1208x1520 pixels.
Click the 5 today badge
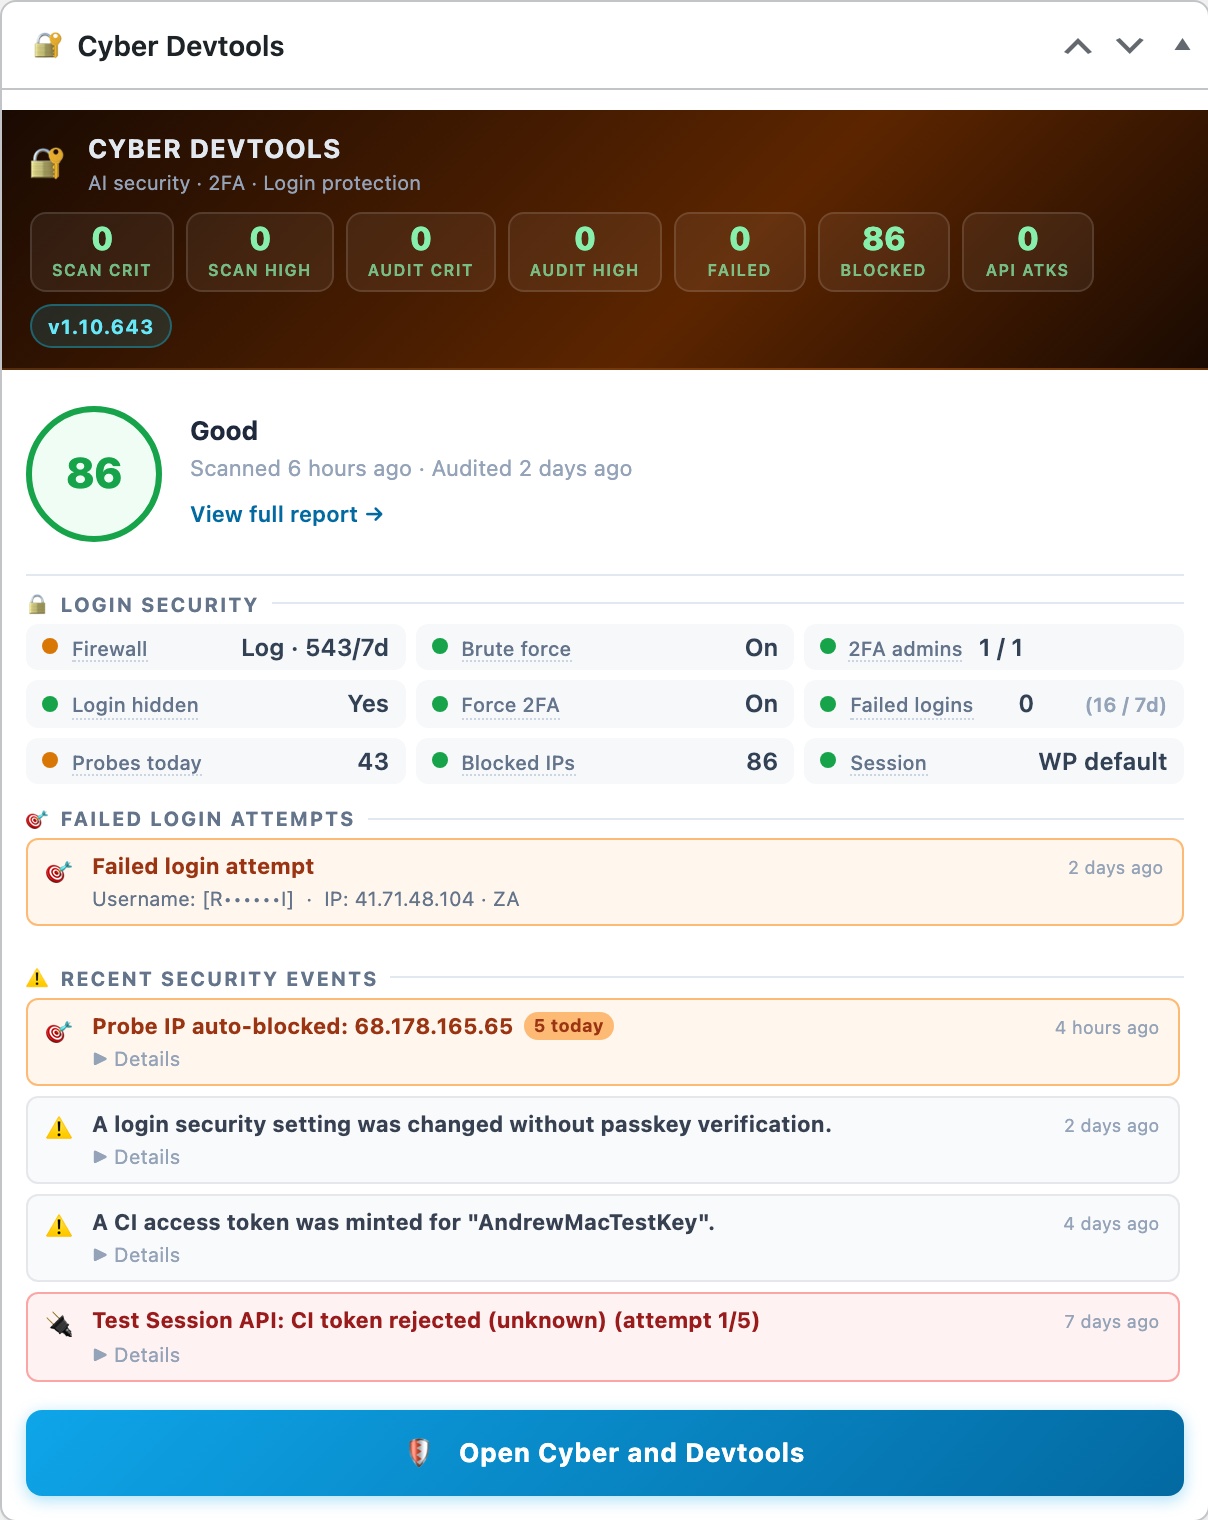pos(569,1026)
